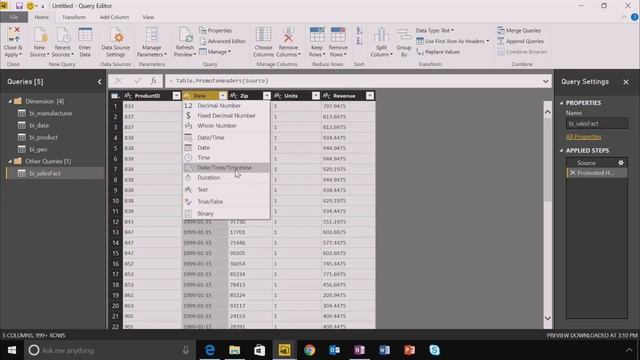Open Skype from the taskbar
The height and width of the screenshot is (360, 640).
point(434,350)
